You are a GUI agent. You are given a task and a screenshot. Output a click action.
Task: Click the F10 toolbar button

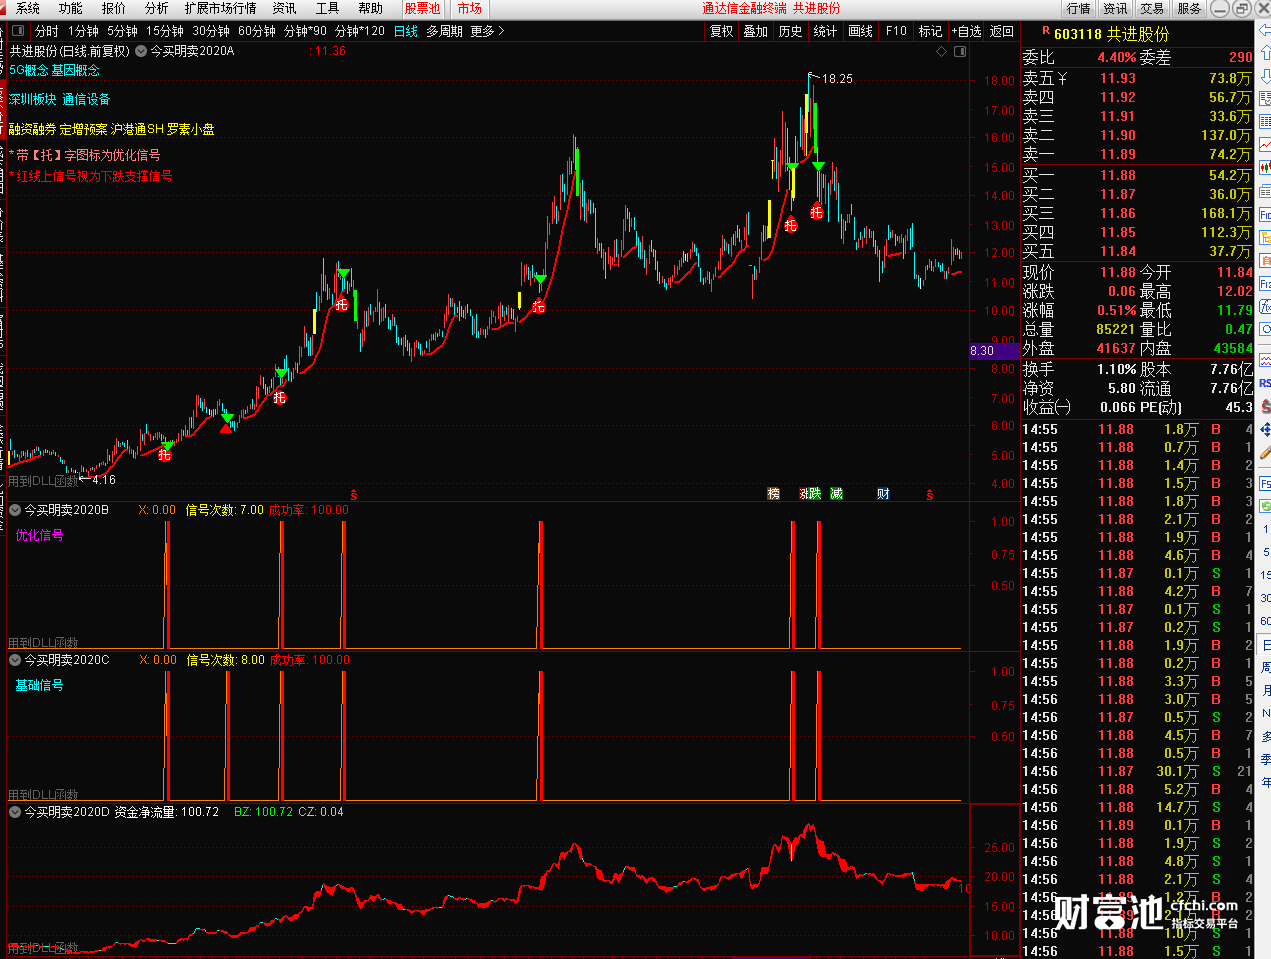click(x=896, y=31)
